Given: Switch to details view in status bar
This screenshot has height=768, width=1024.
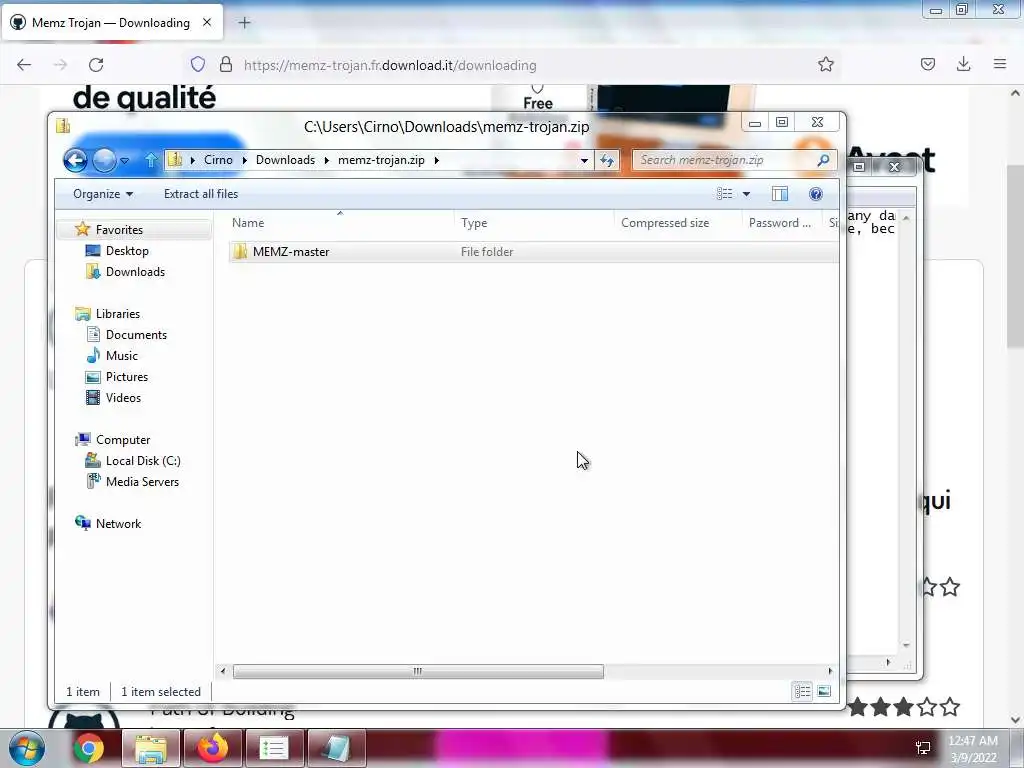Looking at the screenshot, I should point(803,691).
